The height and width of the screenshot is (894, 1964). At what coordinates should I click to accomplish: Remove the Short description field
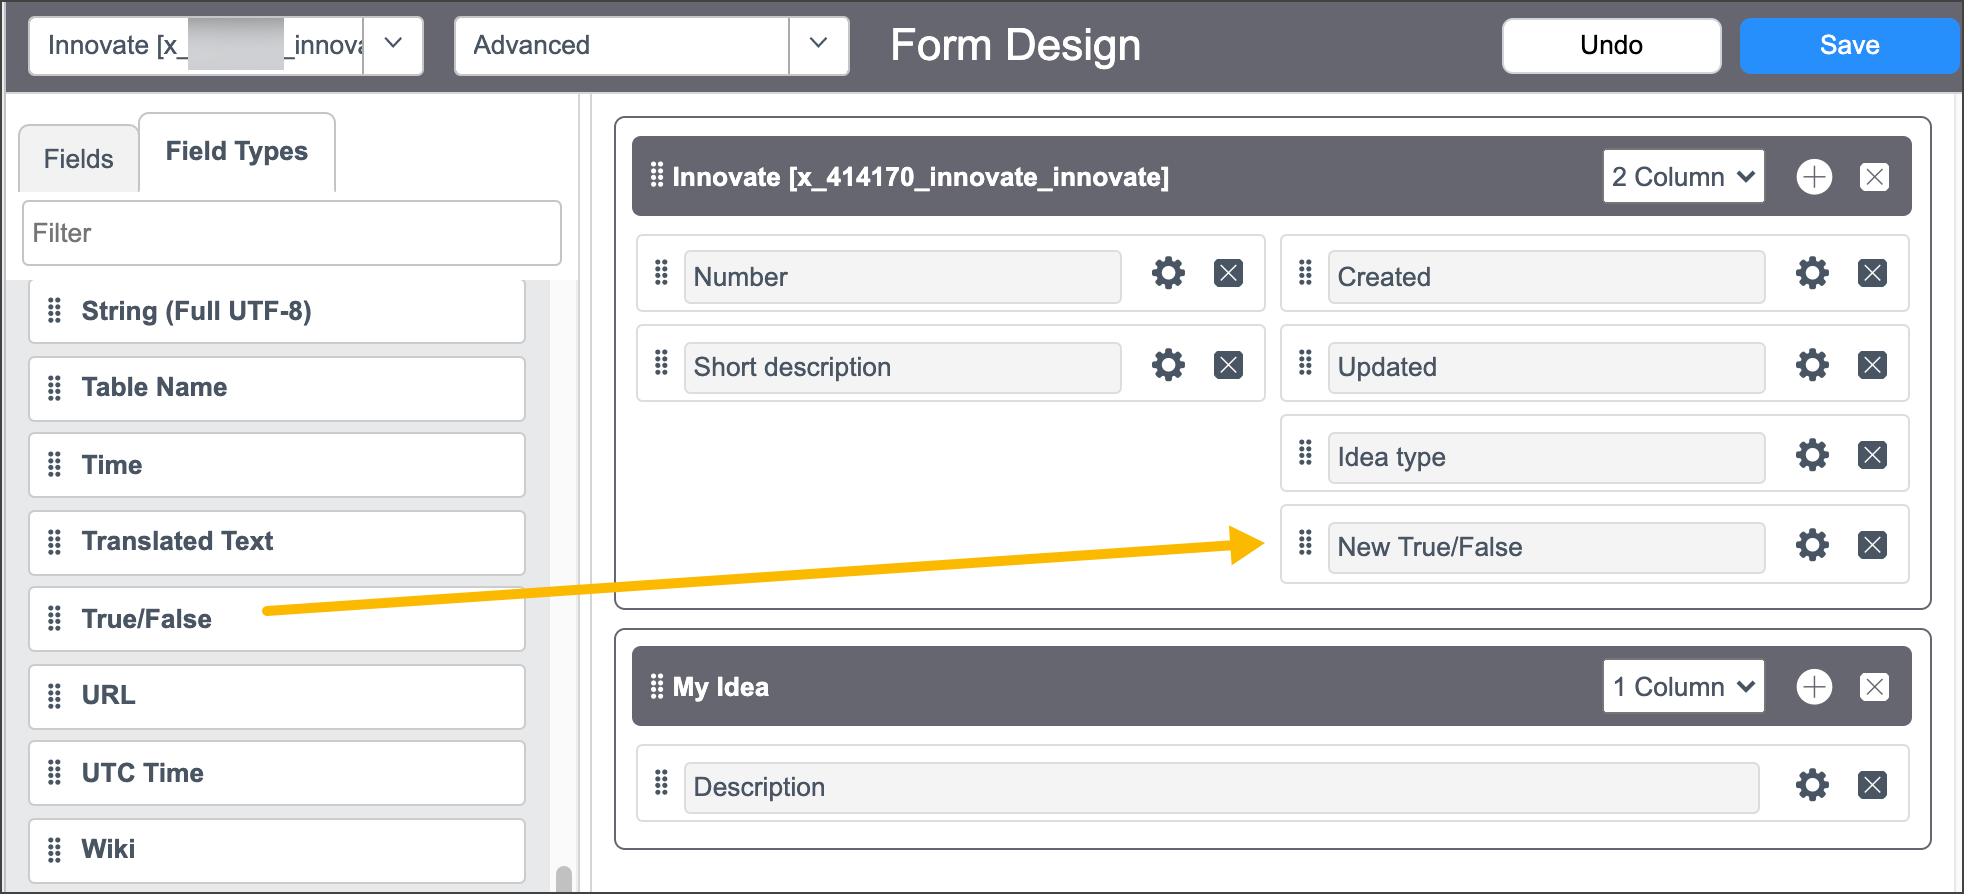pos(1228,365)
